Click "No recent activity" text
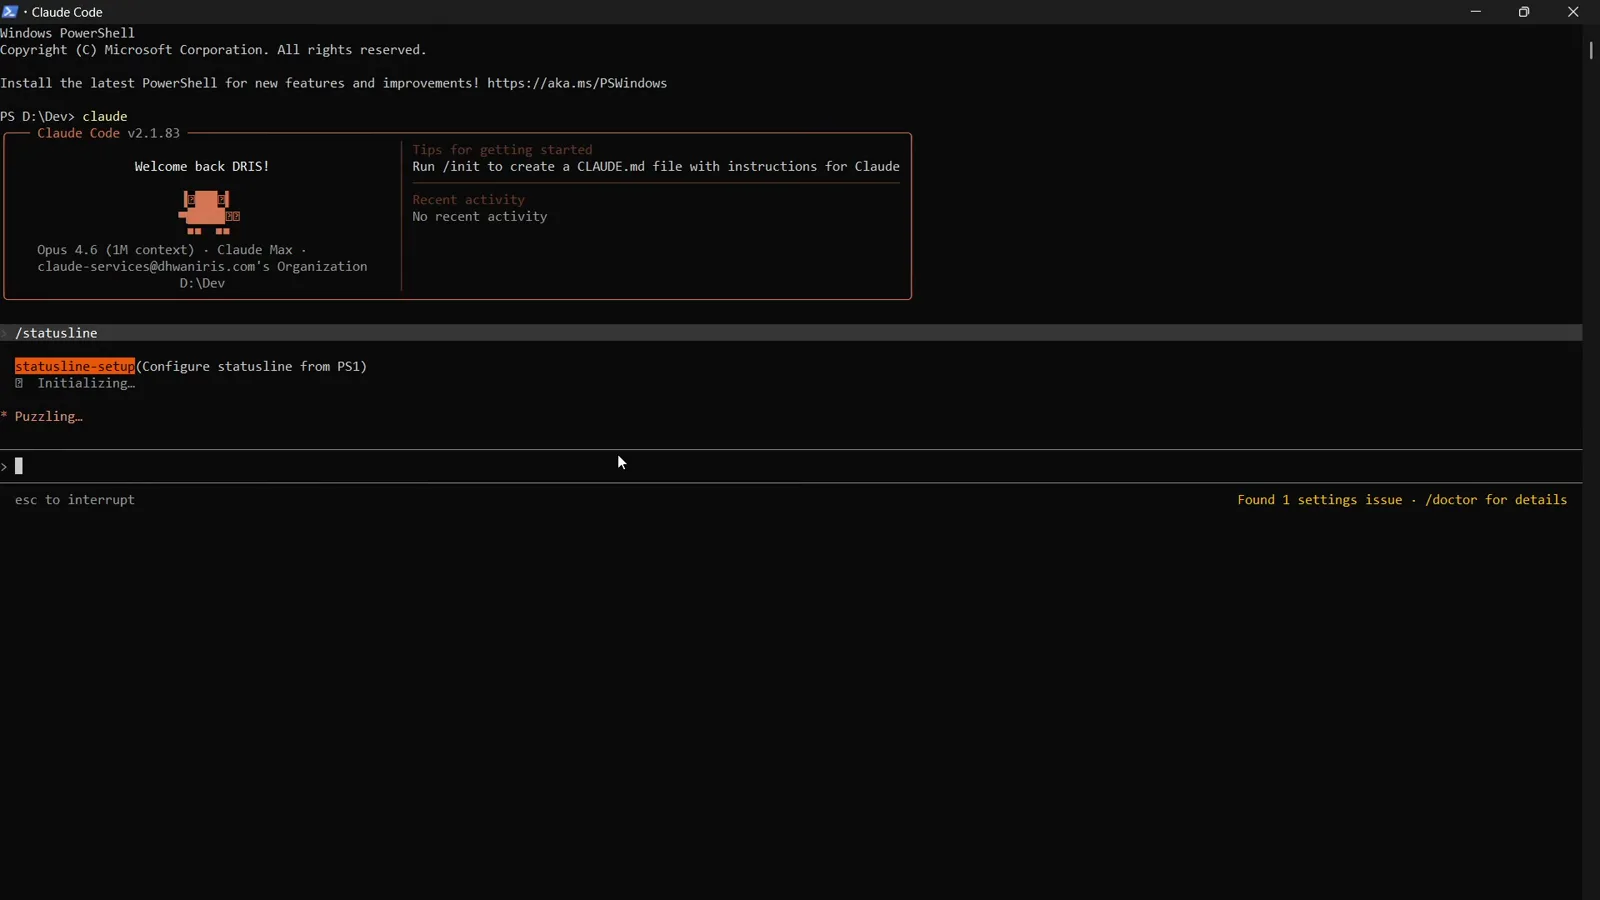 point(480,217)
